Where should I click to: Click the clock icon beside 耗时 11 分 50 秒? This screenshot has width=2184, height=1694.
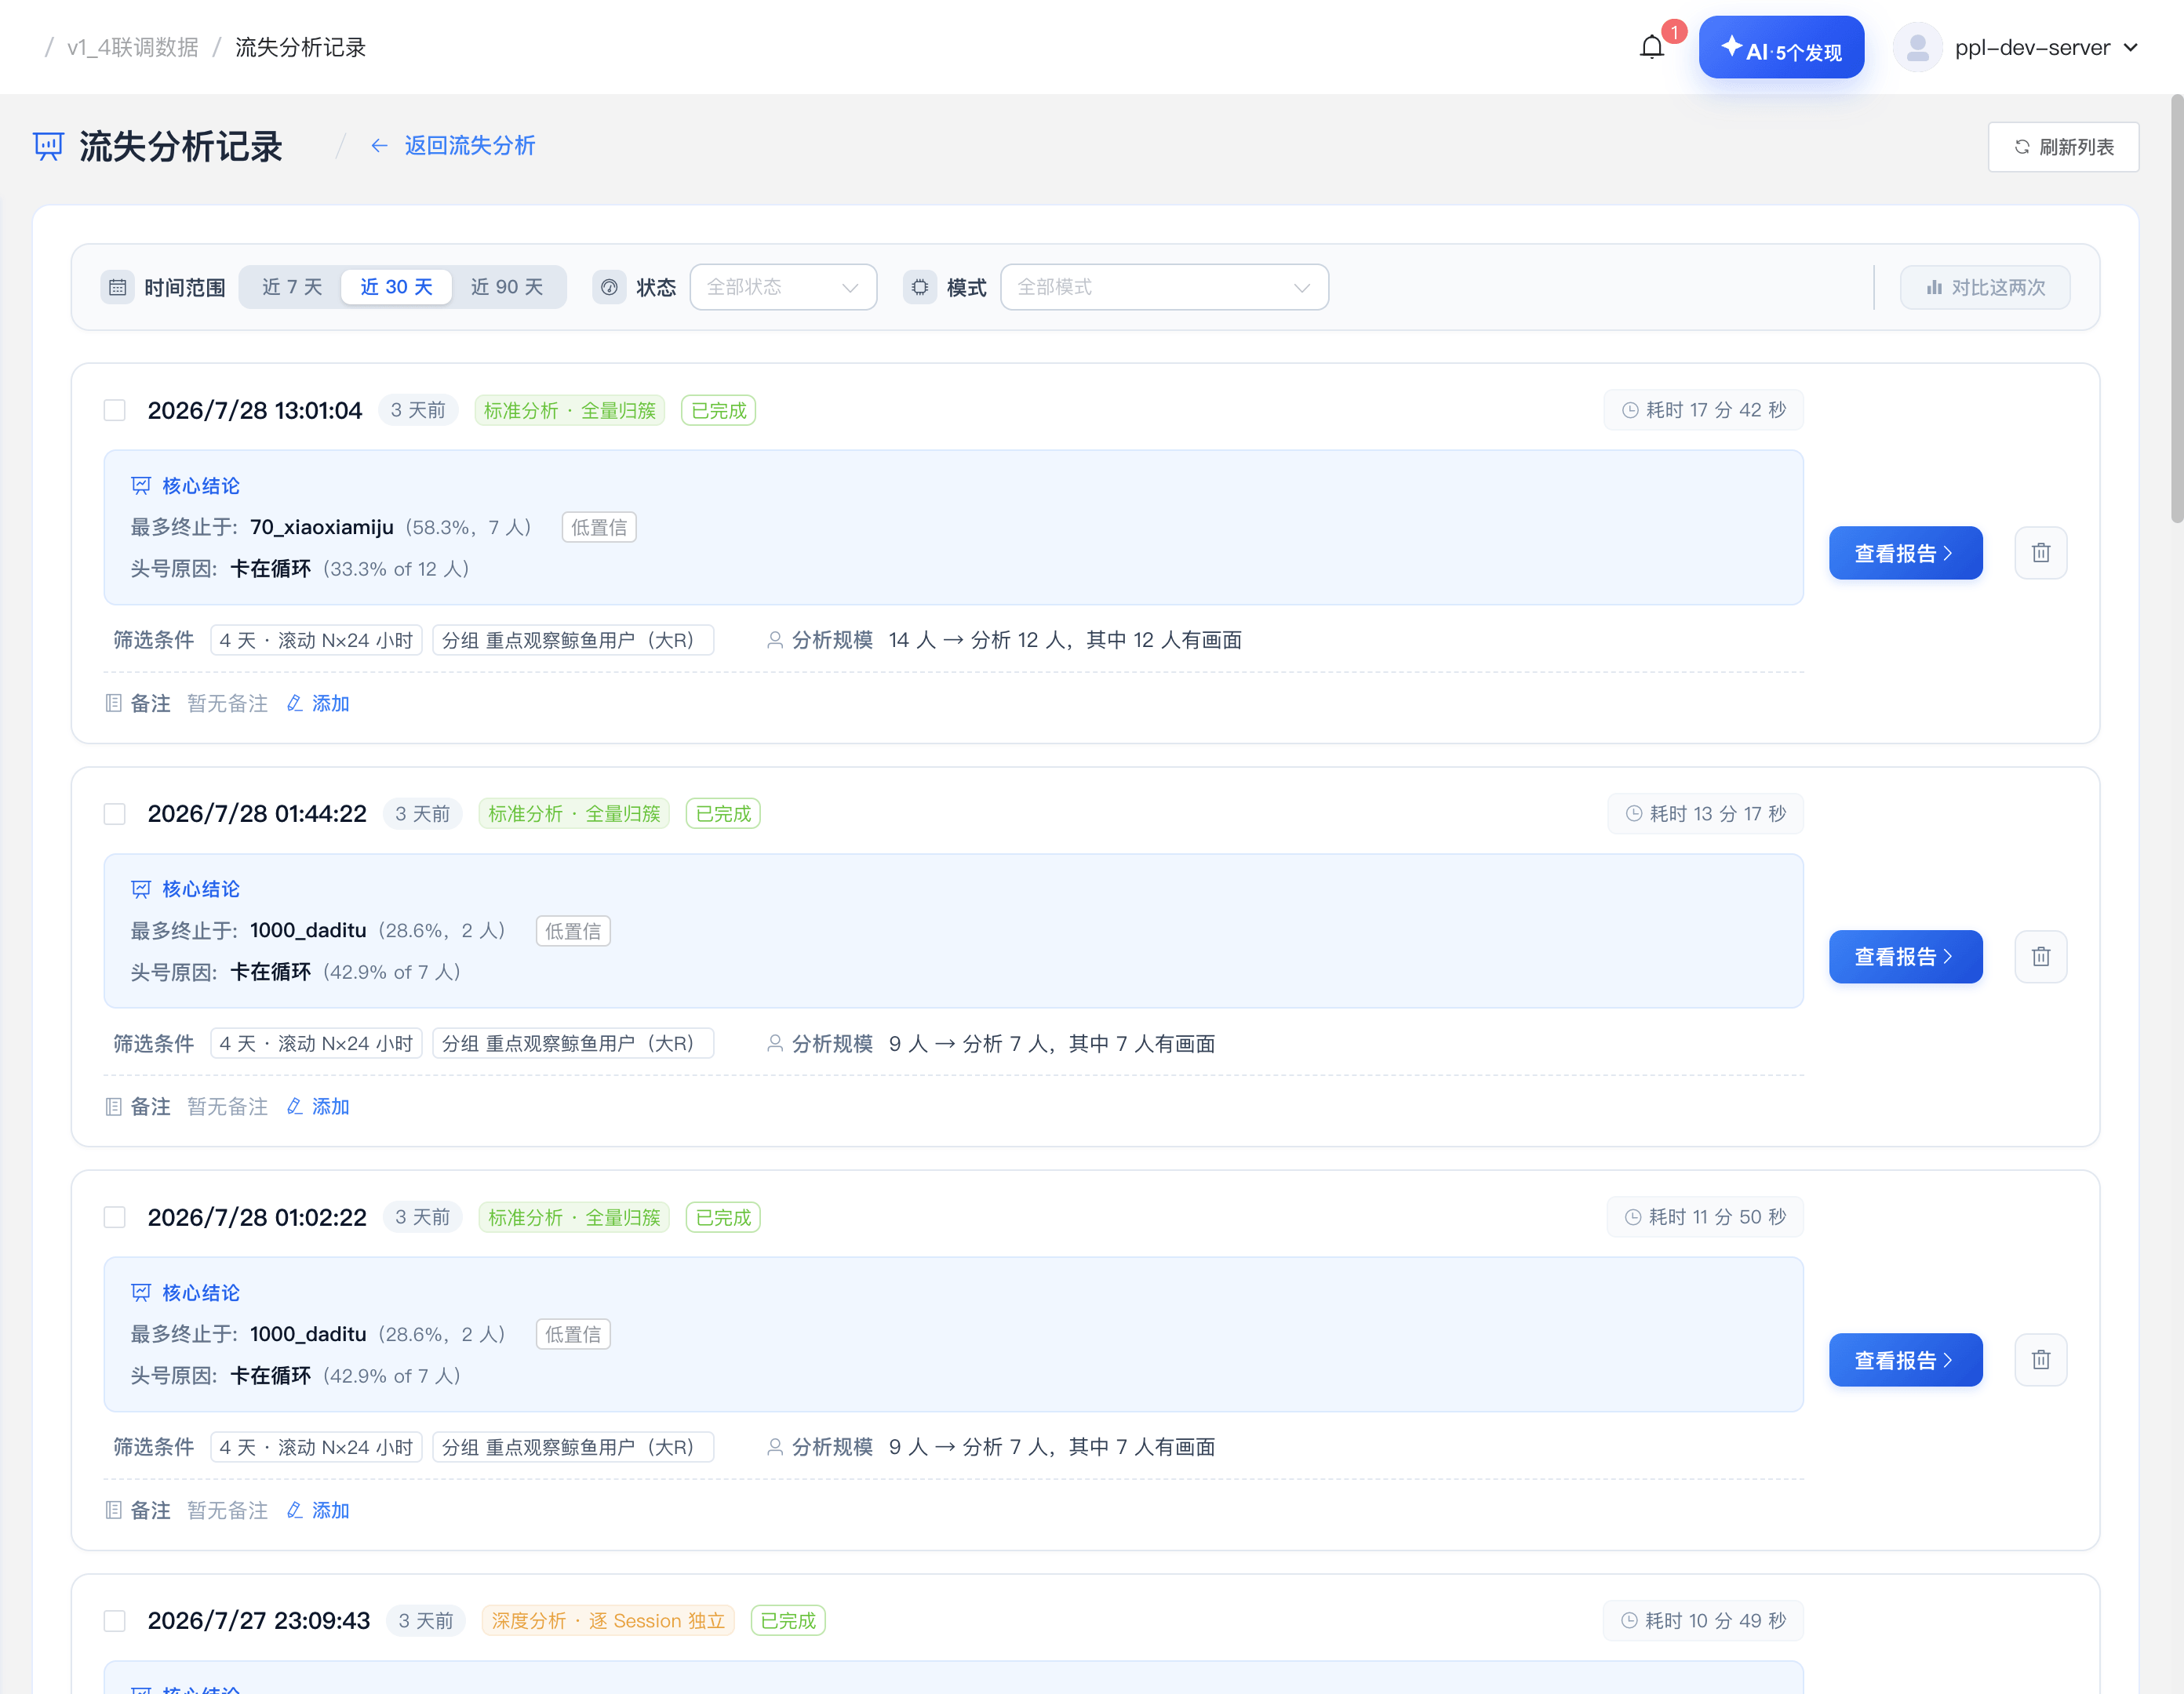click(x=1633, y=1217)
